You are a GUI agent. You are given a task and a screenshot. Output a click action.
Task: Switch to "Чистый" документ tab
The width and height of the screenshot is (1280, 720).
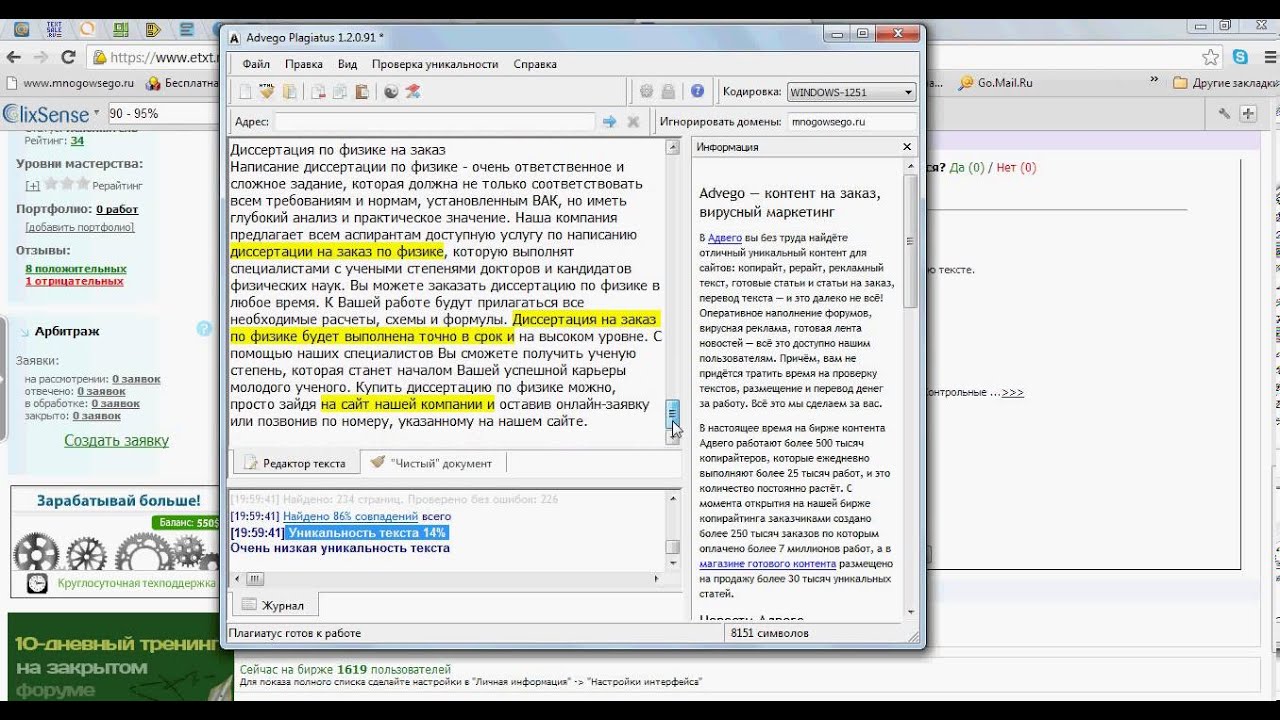pos(432,463)
